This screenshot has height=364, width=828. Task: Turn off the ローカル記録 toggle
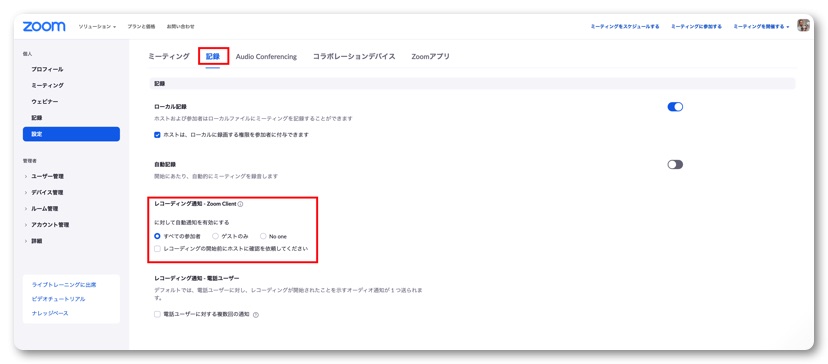[675, 107]
